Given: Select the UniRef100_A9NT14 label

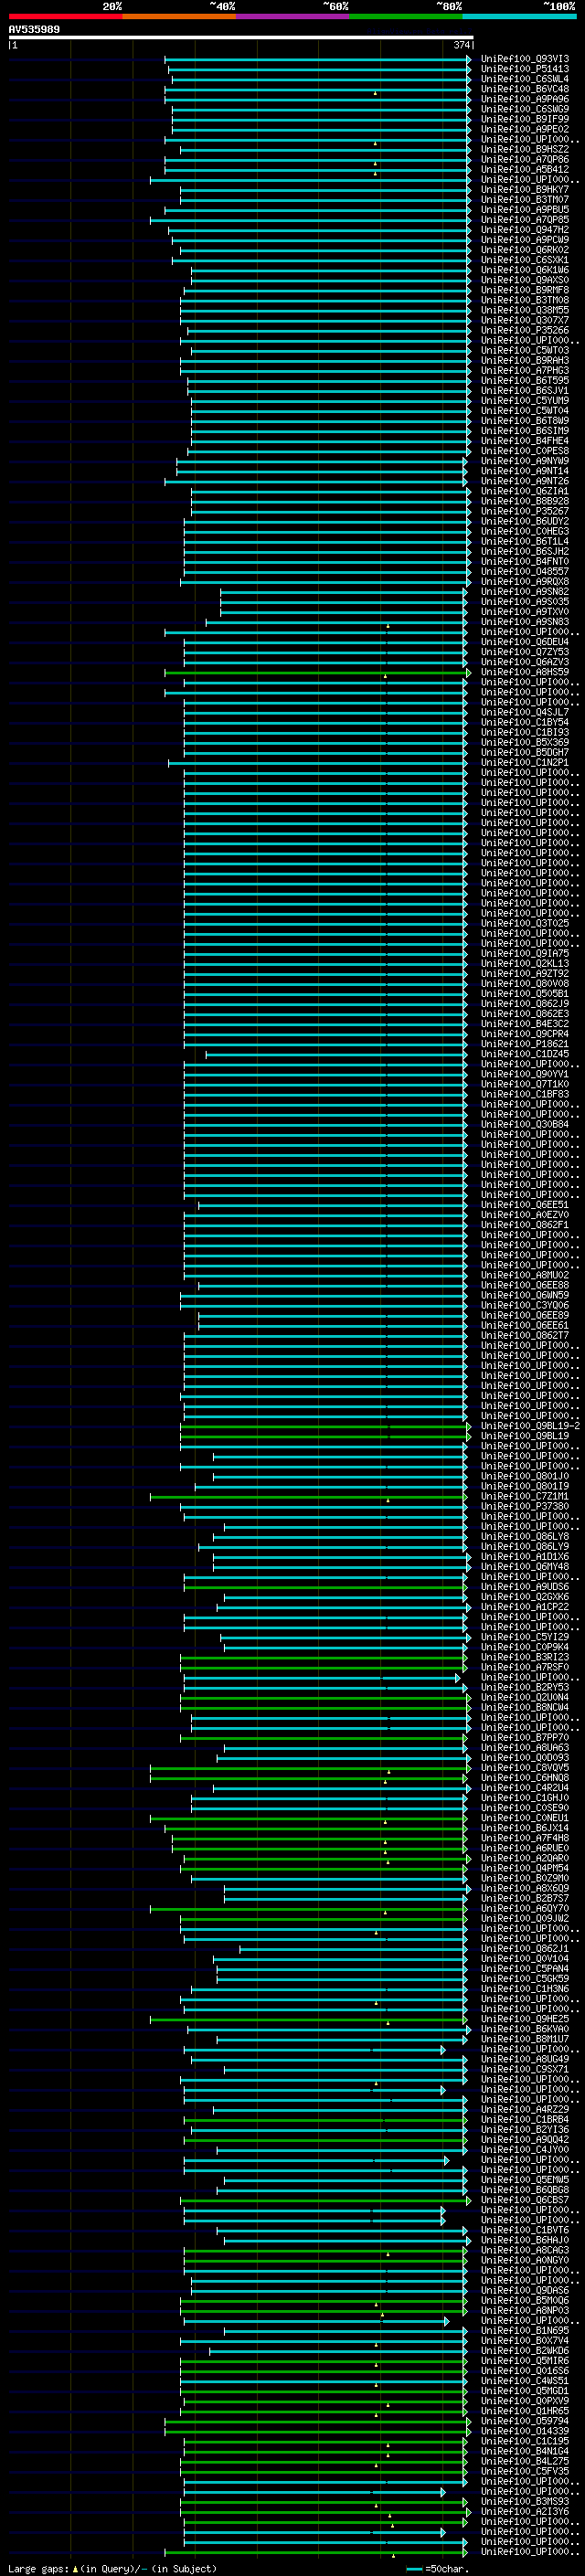Looking at the screenshot, I should [x=525, y=471].
